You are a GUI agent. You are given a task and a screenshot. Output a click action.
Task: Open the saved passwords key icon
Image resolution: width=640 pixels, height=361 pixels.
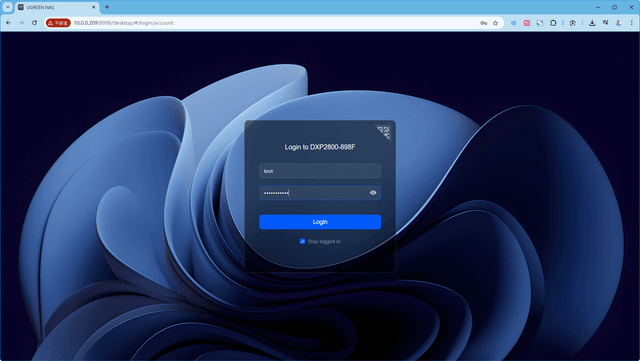pos(484,23)
